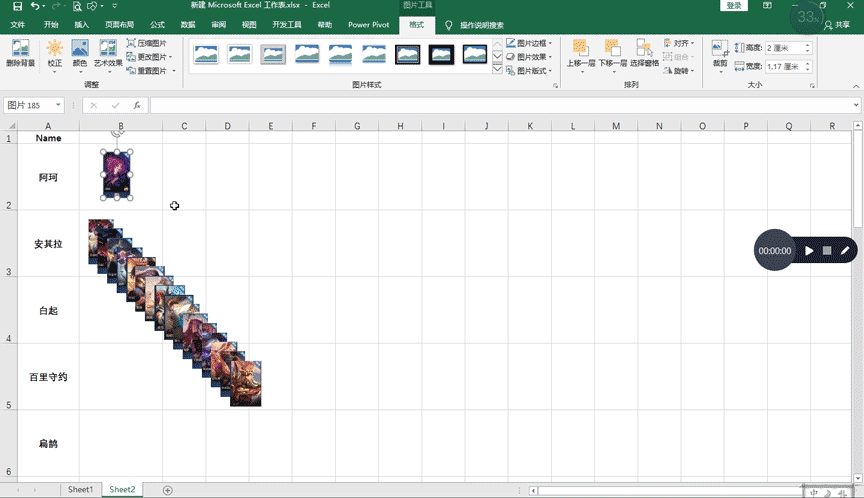Viewport: 864px width, 498px height.
Task: Collapse the ribbon with the chevron
Action: [856, 86]
